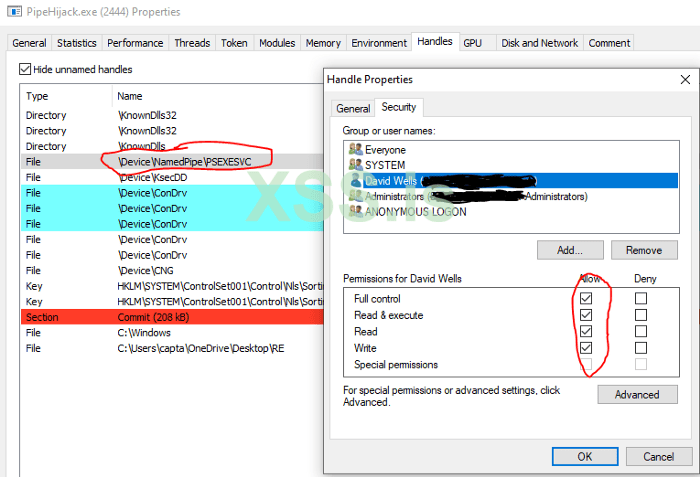Click the Cancel button

(658, 456)
